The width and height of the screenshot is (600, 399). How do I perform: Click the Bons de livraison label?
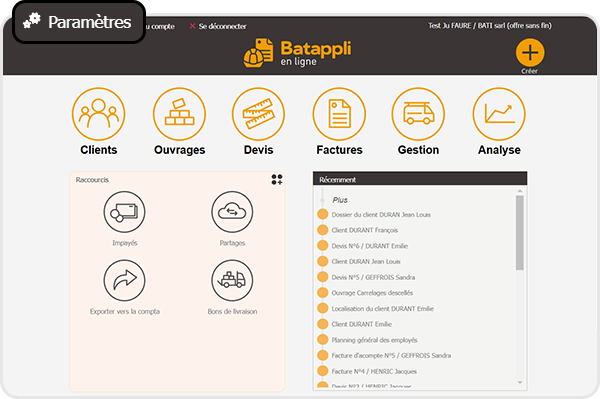pos(232,311)
